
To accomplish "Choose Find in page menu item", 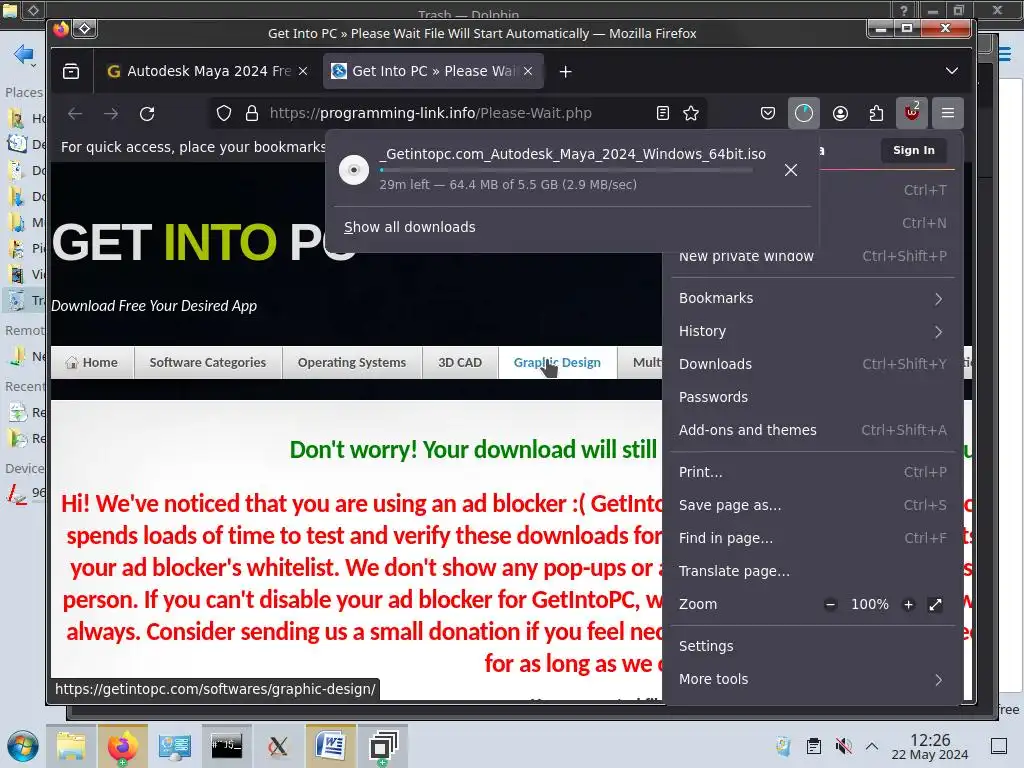I will [812, 538].
